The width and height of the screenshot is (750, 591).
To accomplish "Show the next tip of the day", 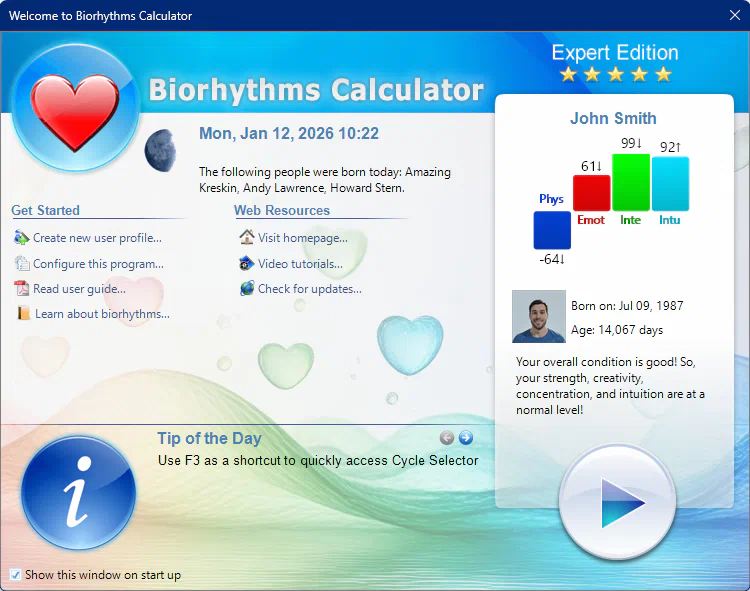I will [x=465, y=438].
